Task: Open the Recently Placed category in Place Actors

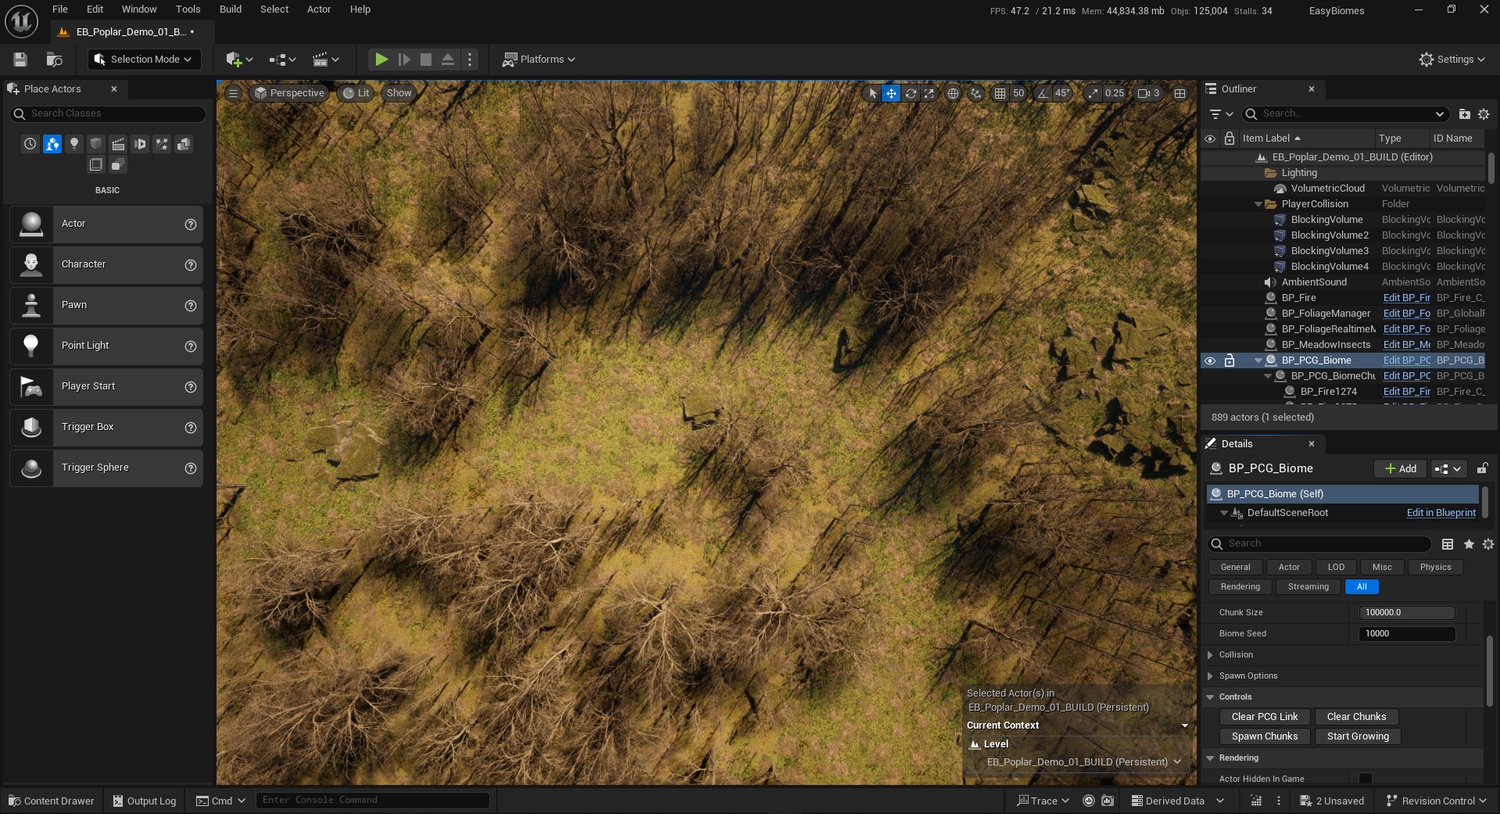Action: (x=29, y=143)
